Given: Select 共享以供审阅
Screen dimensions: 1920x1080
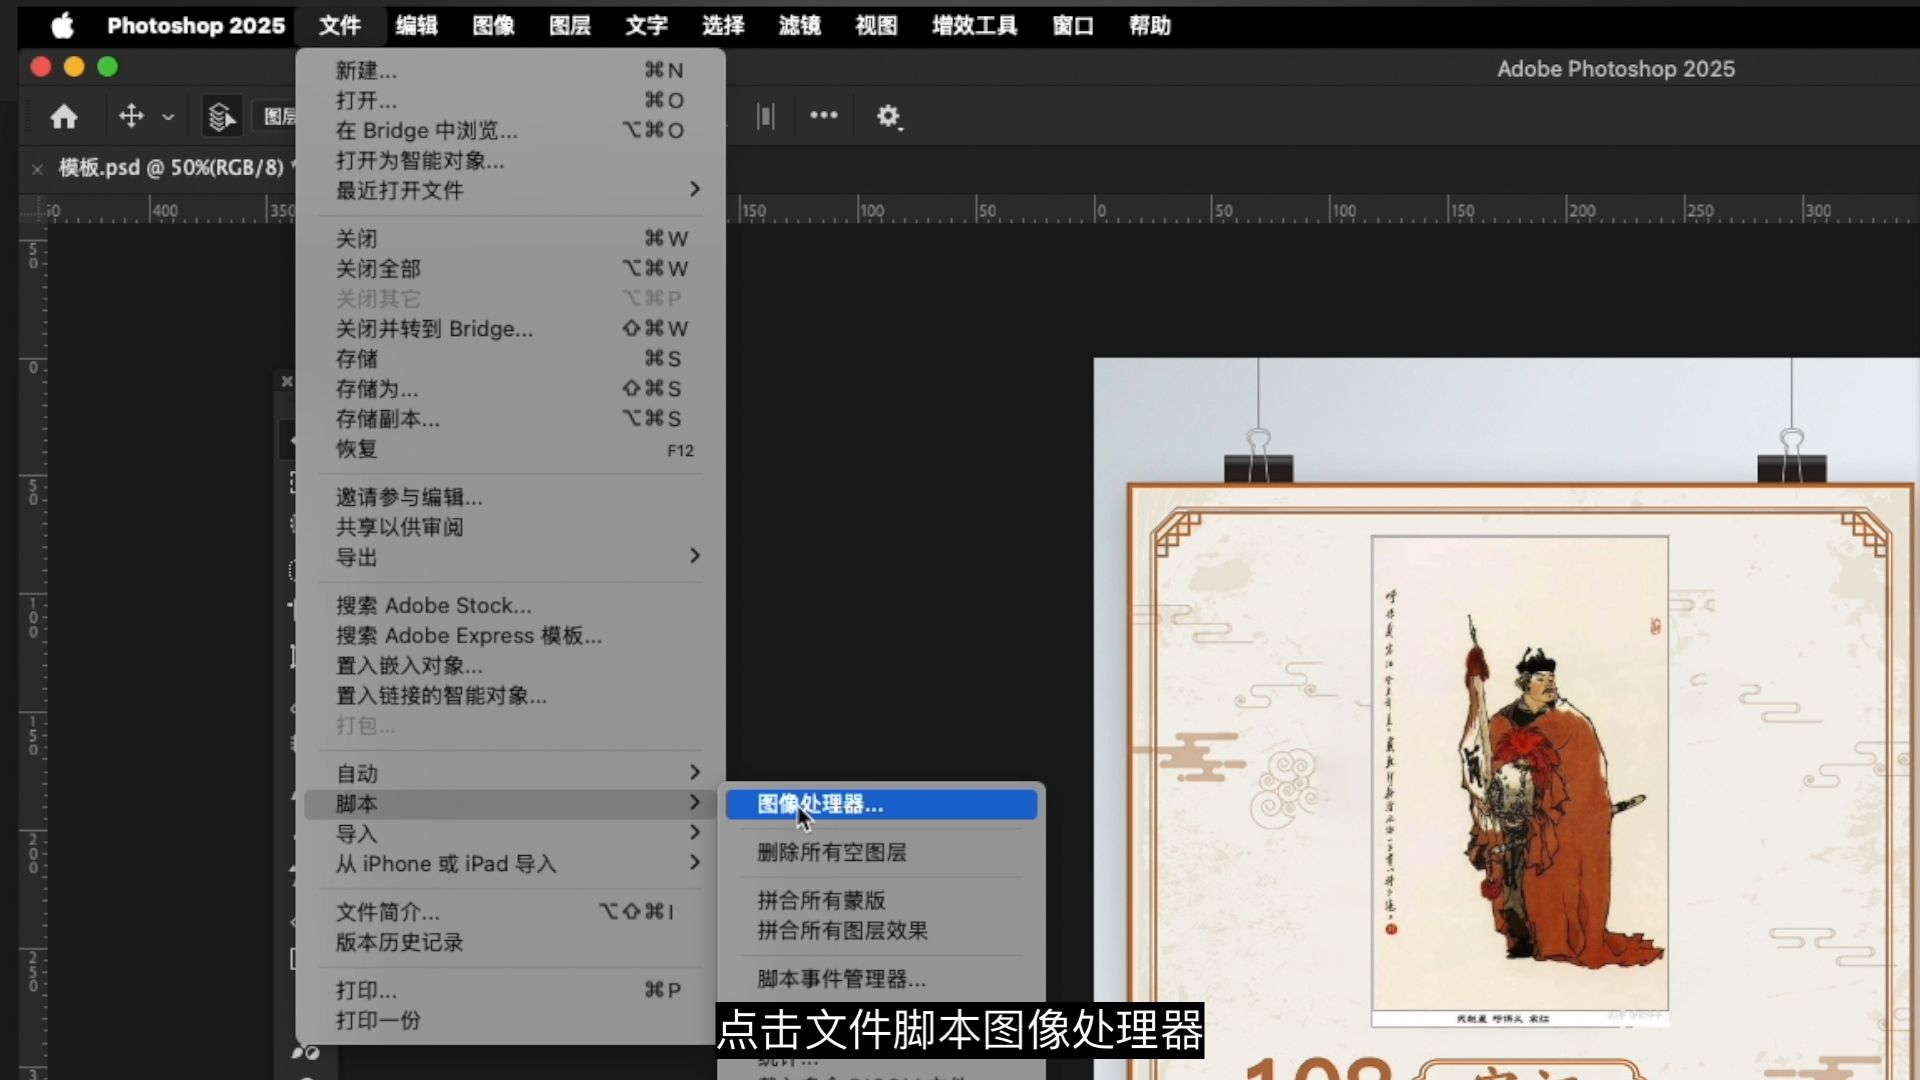Looking at the screenshot, I should 510,527.
